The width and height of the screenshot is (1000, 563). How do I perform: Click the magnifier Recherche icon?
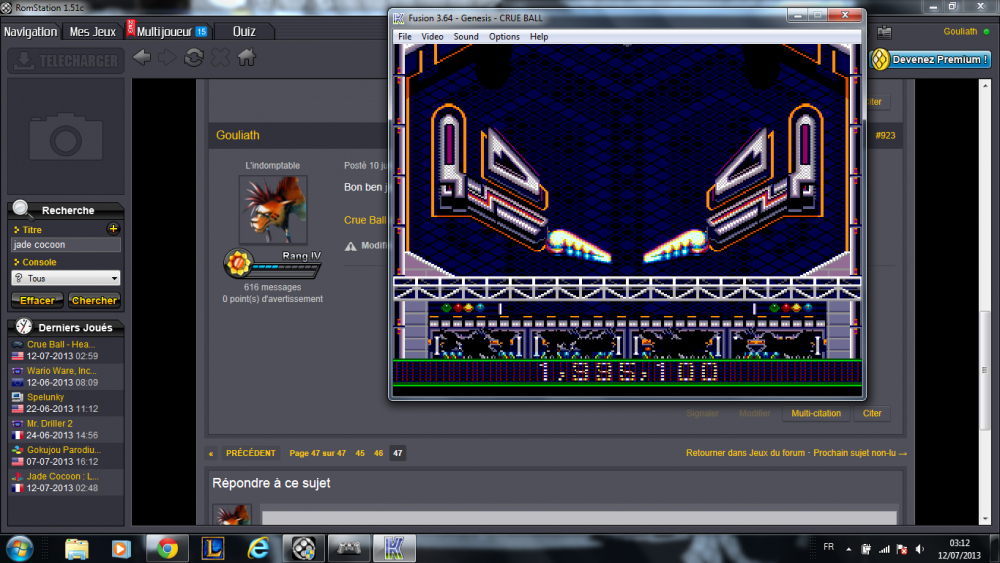[21, 208]
